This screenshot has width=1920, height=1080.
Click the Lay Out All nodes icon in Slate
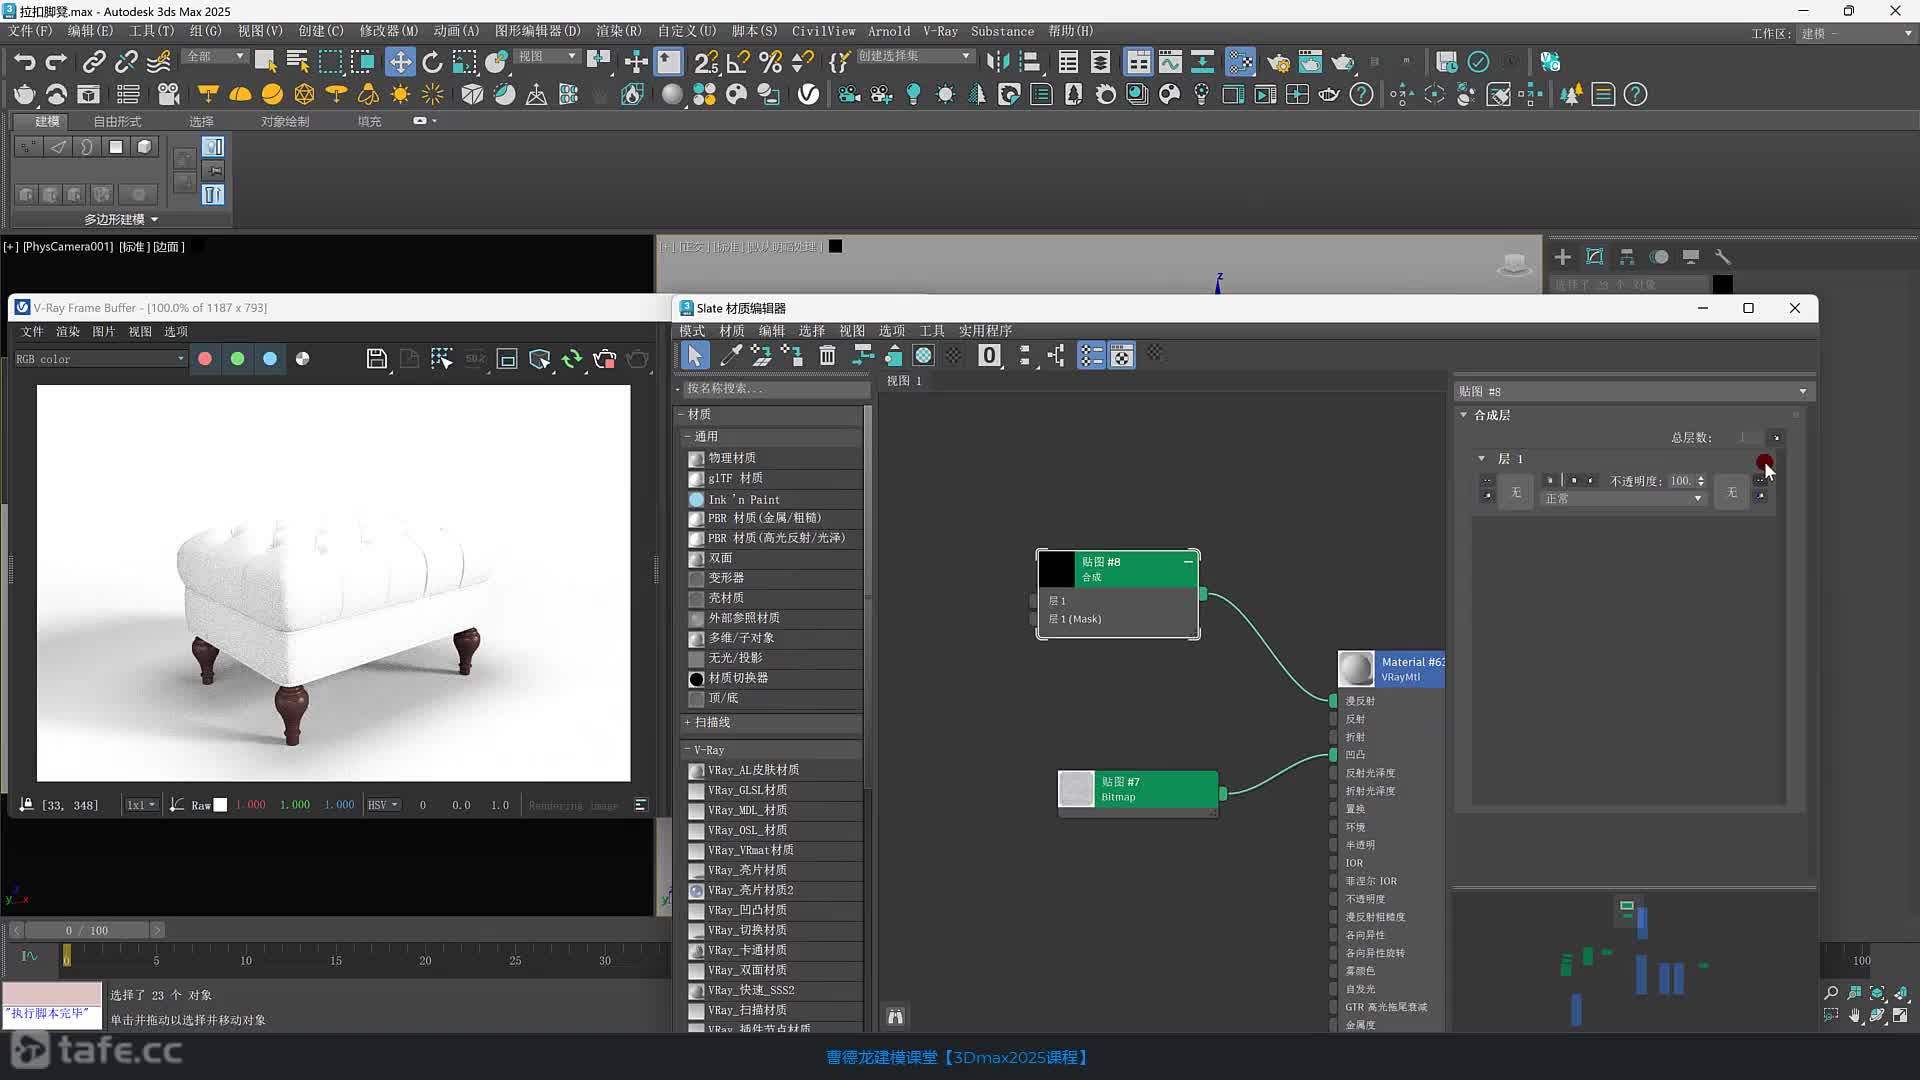[x=1024, y=355]
